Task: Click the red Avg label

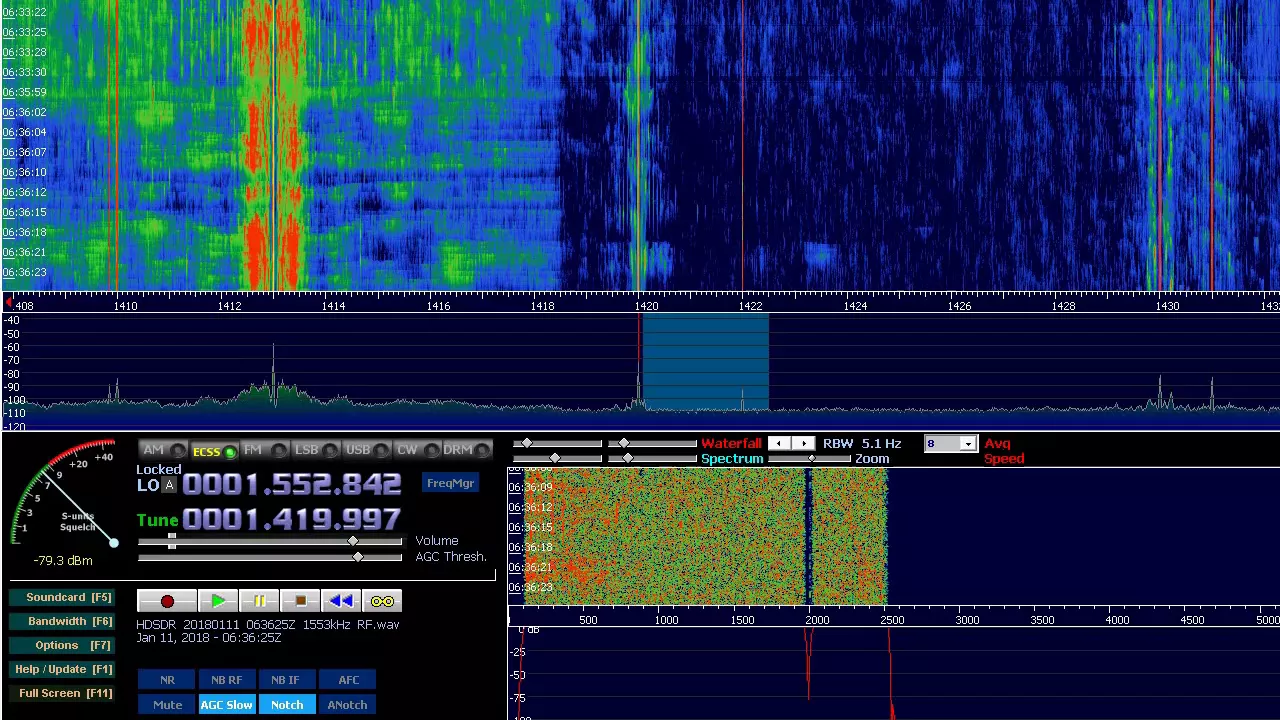Action: (997, 443)
